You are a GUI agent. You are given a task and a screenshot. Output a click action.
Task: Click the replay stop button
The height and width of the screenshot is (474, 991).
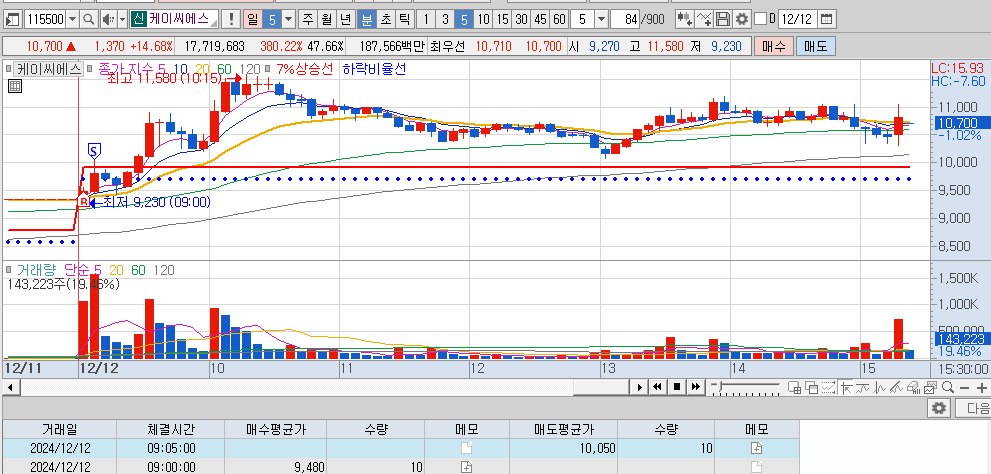[x=676, y=387]
